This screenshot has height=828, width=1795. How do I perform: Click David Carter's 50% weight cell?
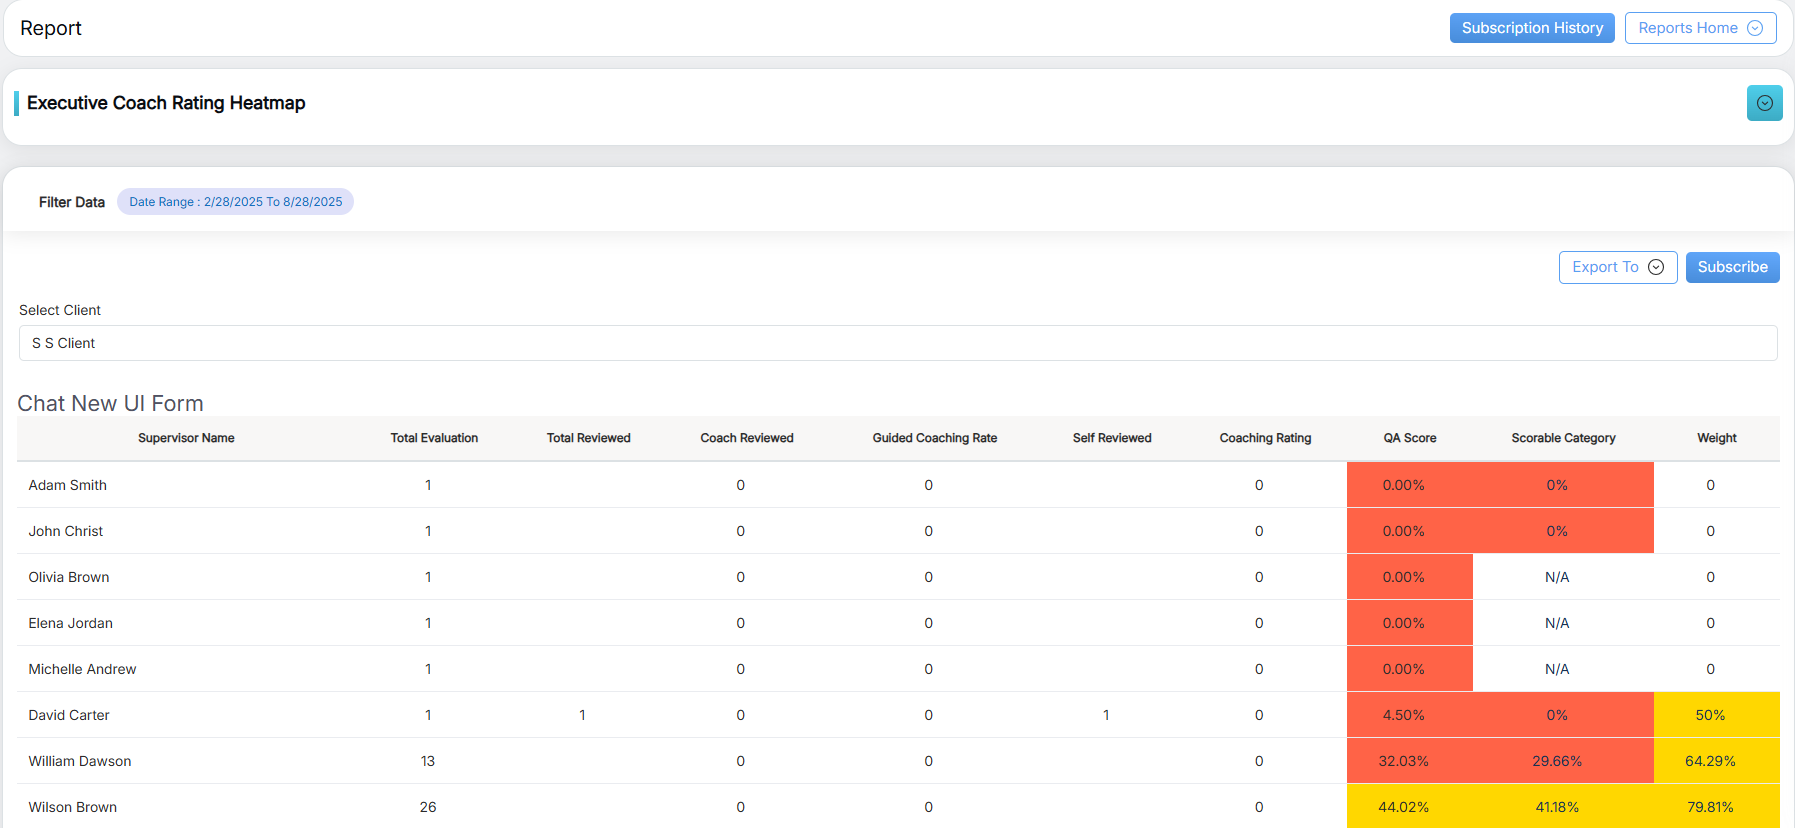tap(1710, 715)
